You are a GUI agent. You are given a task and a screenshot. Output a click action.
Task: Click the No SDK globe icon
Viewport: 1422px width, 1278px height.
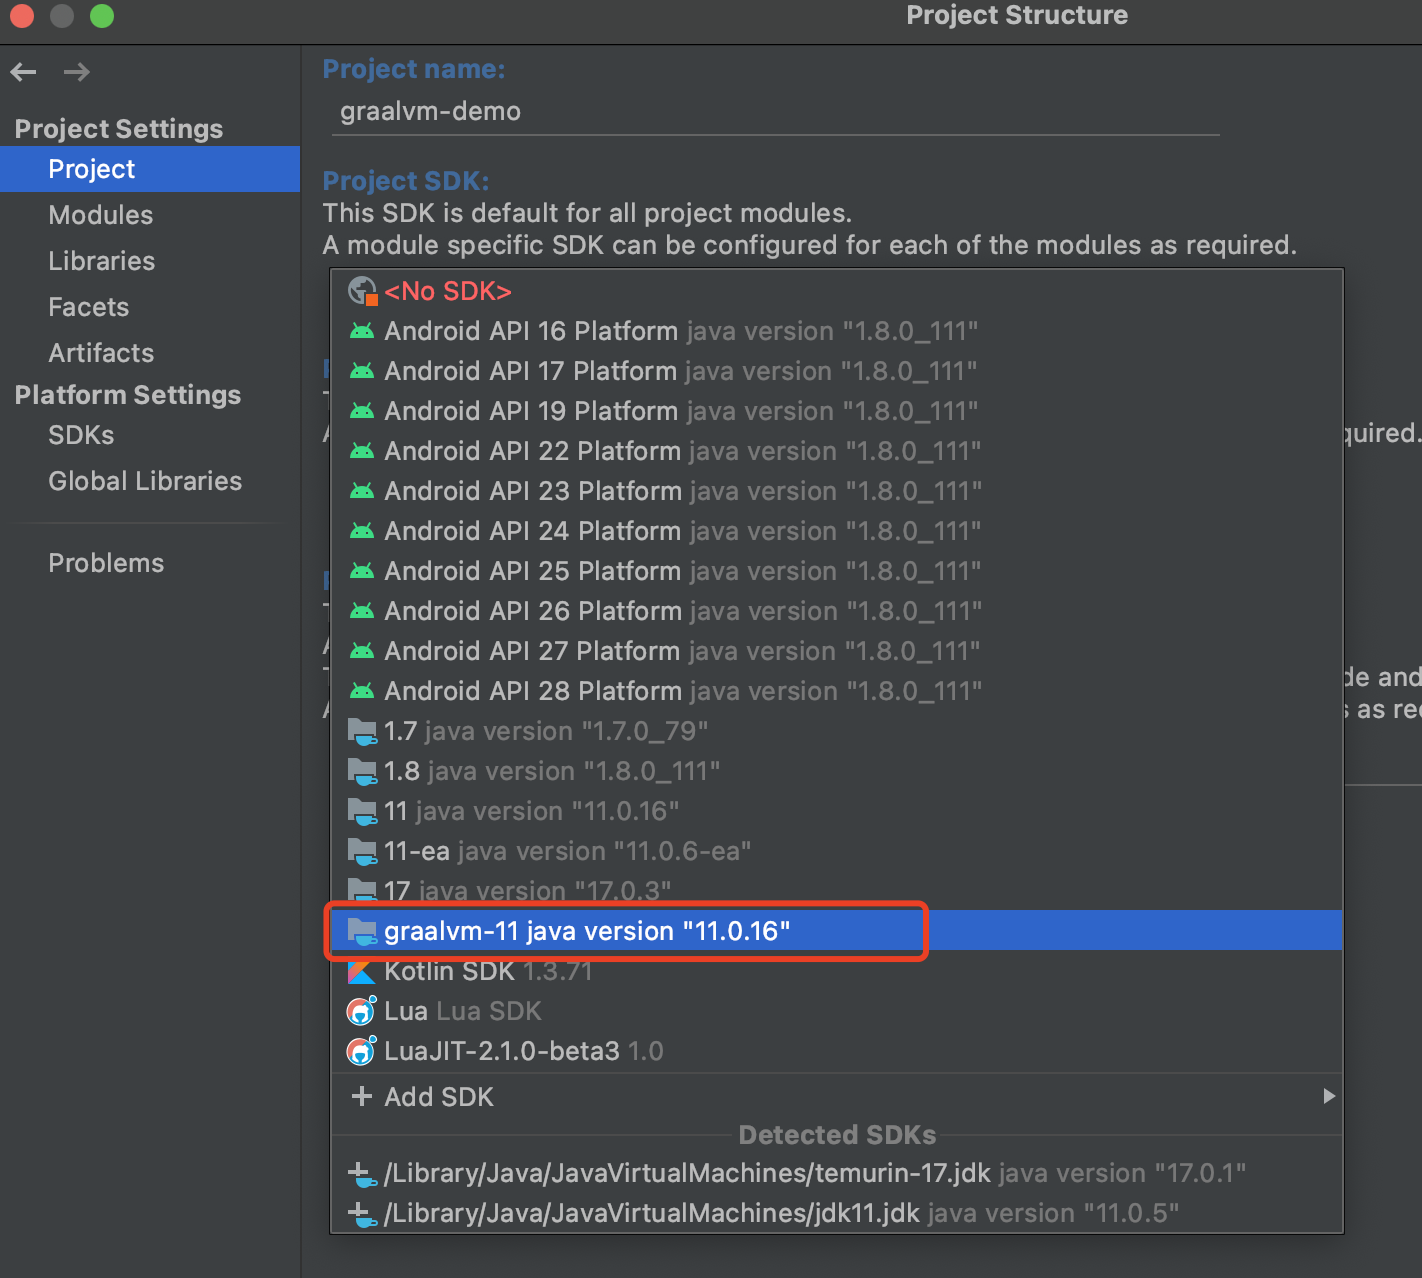362,291
